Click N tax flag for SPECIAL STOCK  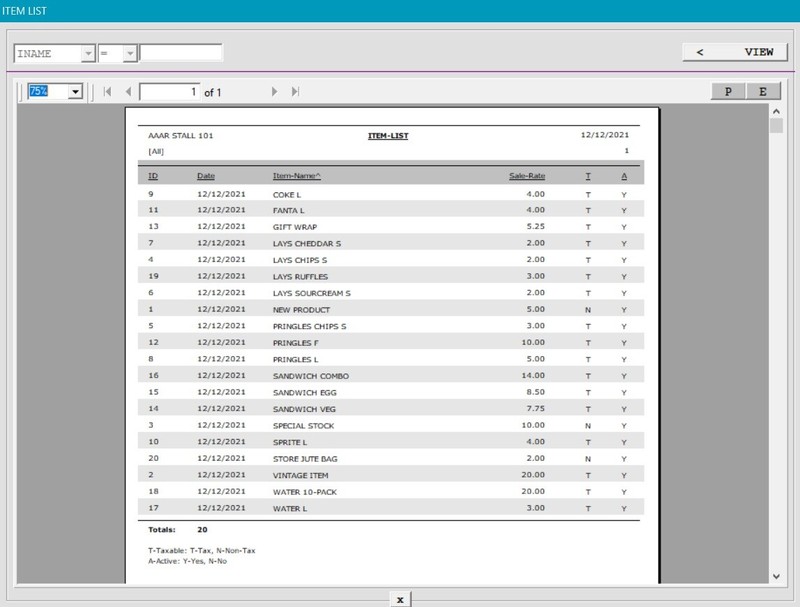tap(588, 426)
